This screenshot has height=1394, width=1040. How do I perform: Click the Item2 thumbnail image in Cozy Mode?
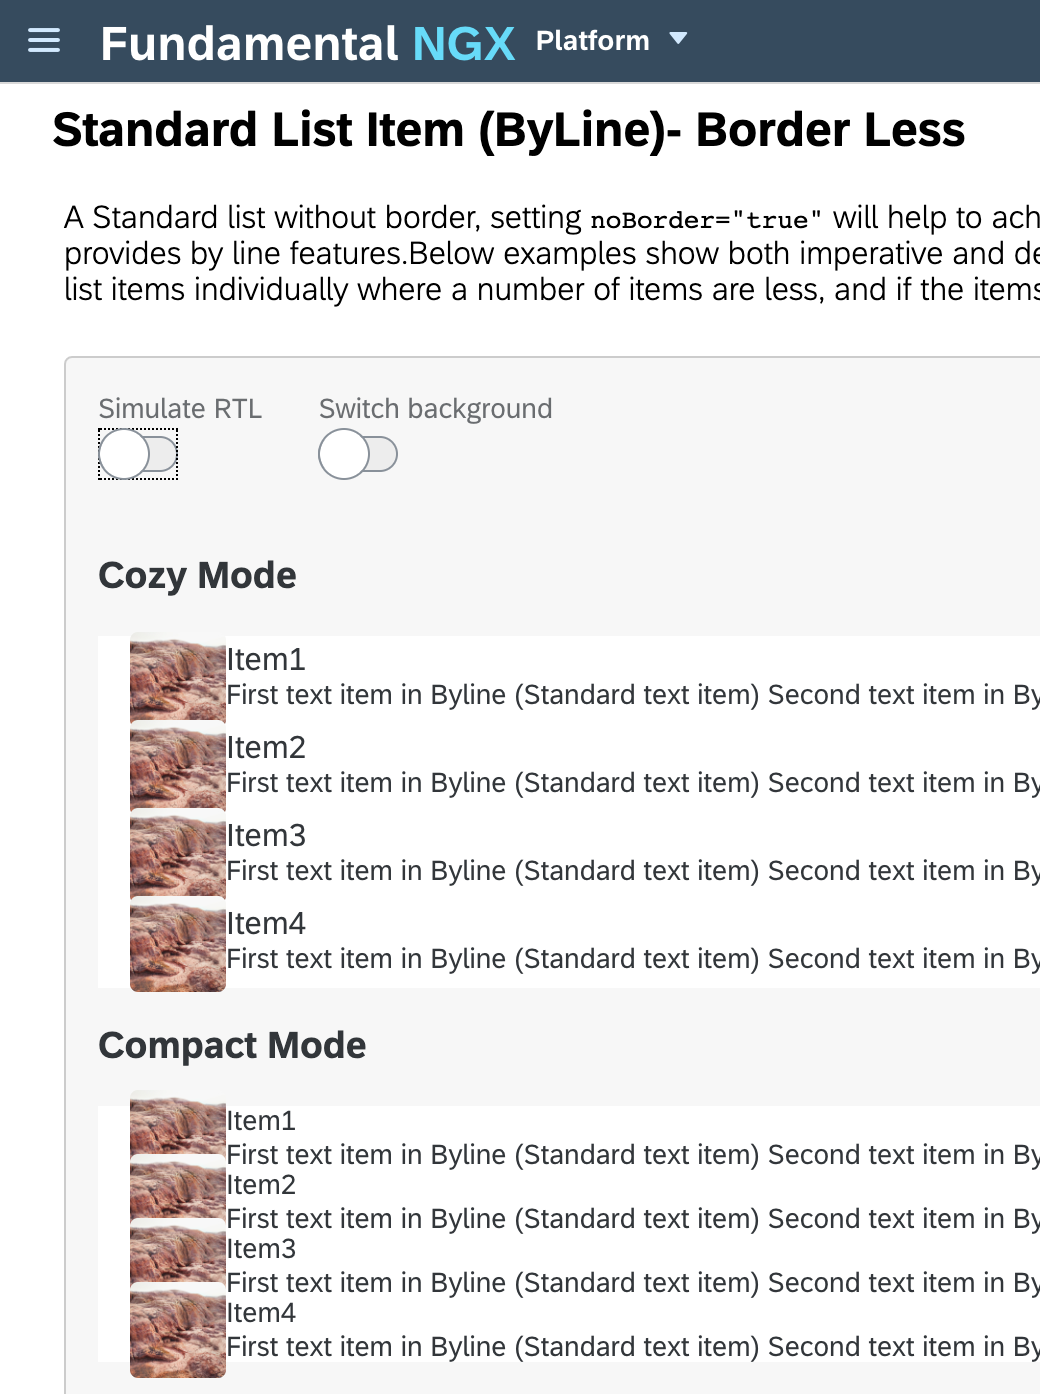(x=177, y=765)
